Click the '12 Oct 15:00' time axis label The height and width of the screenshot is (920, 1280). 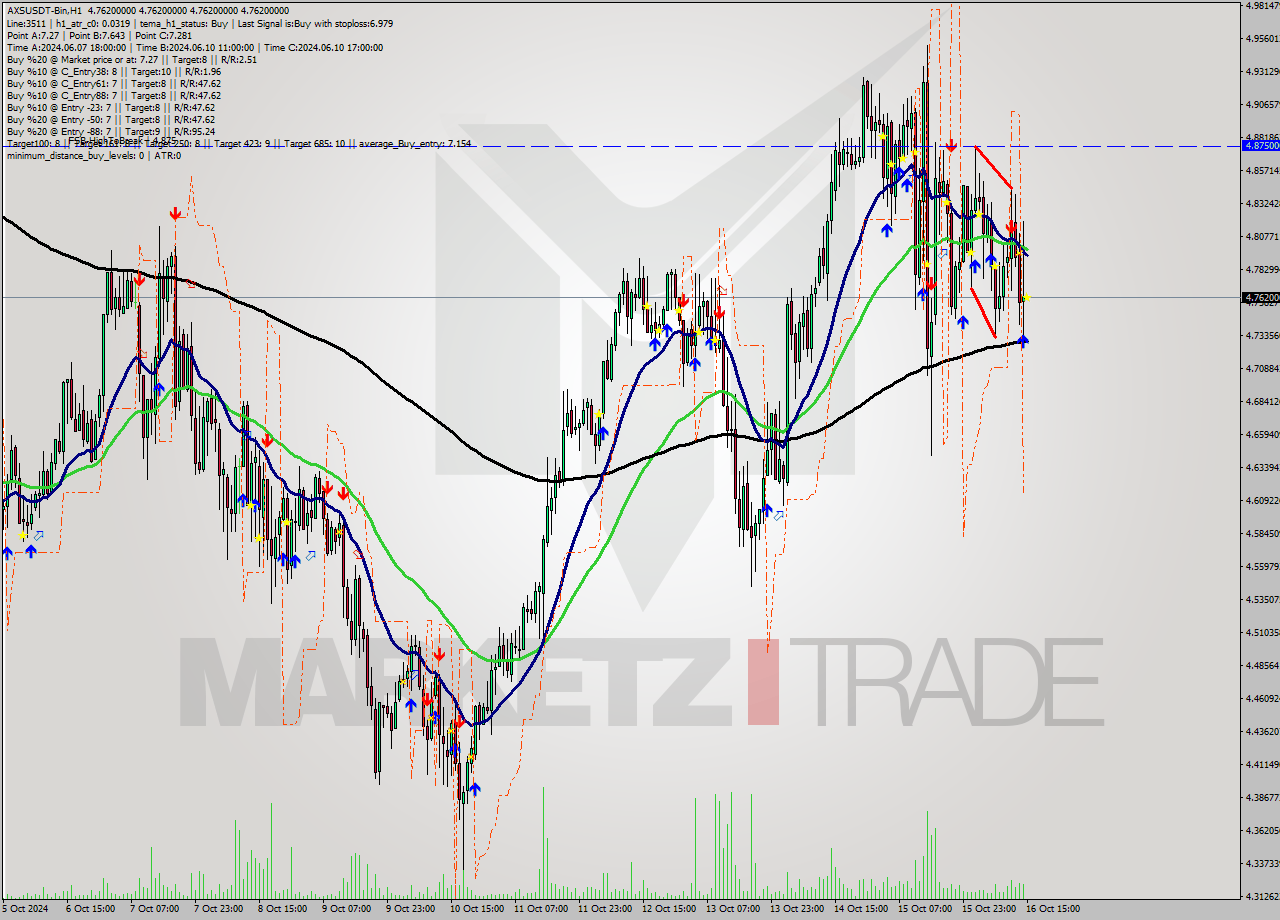(668, 909)
